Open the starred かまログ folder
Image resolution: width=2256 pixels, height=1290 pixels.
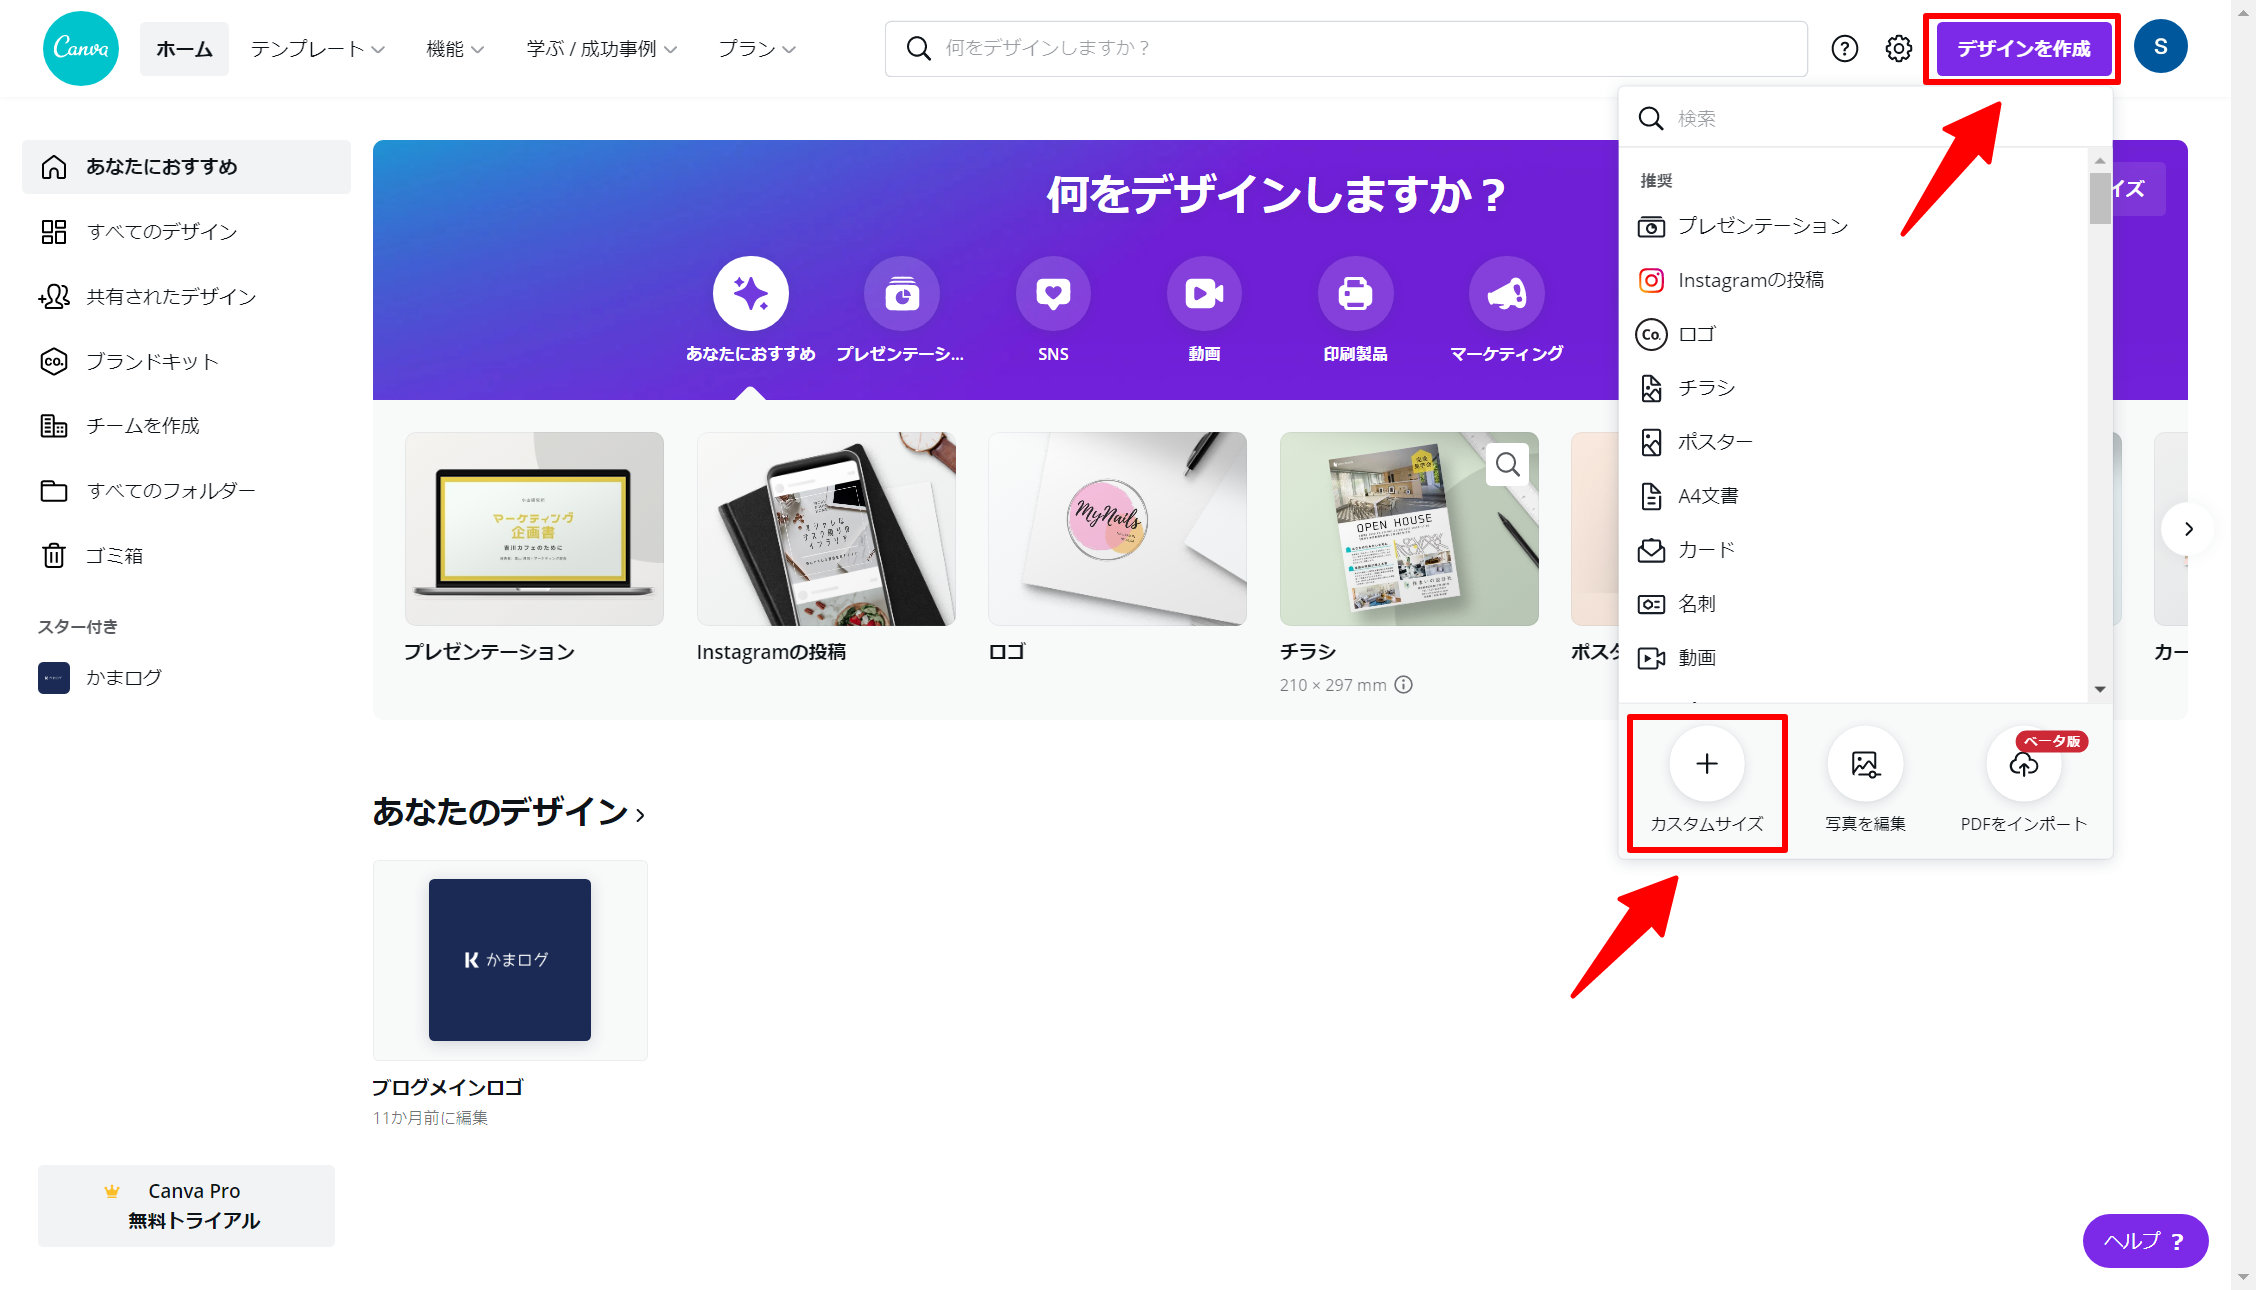[186, 678]
